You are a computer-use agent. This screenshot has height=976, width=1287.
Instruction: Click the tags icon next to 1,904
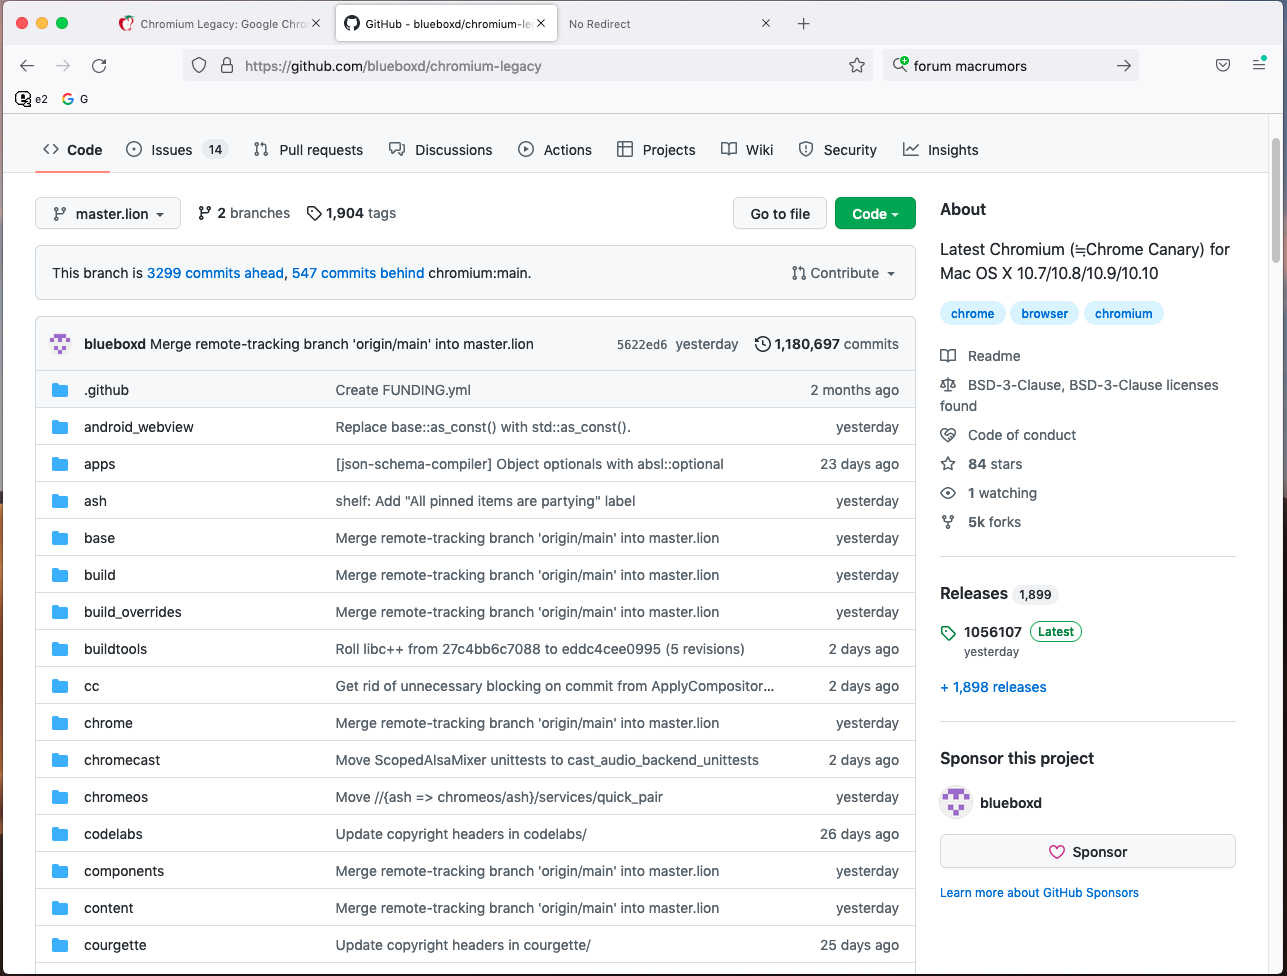pos(314,213)
